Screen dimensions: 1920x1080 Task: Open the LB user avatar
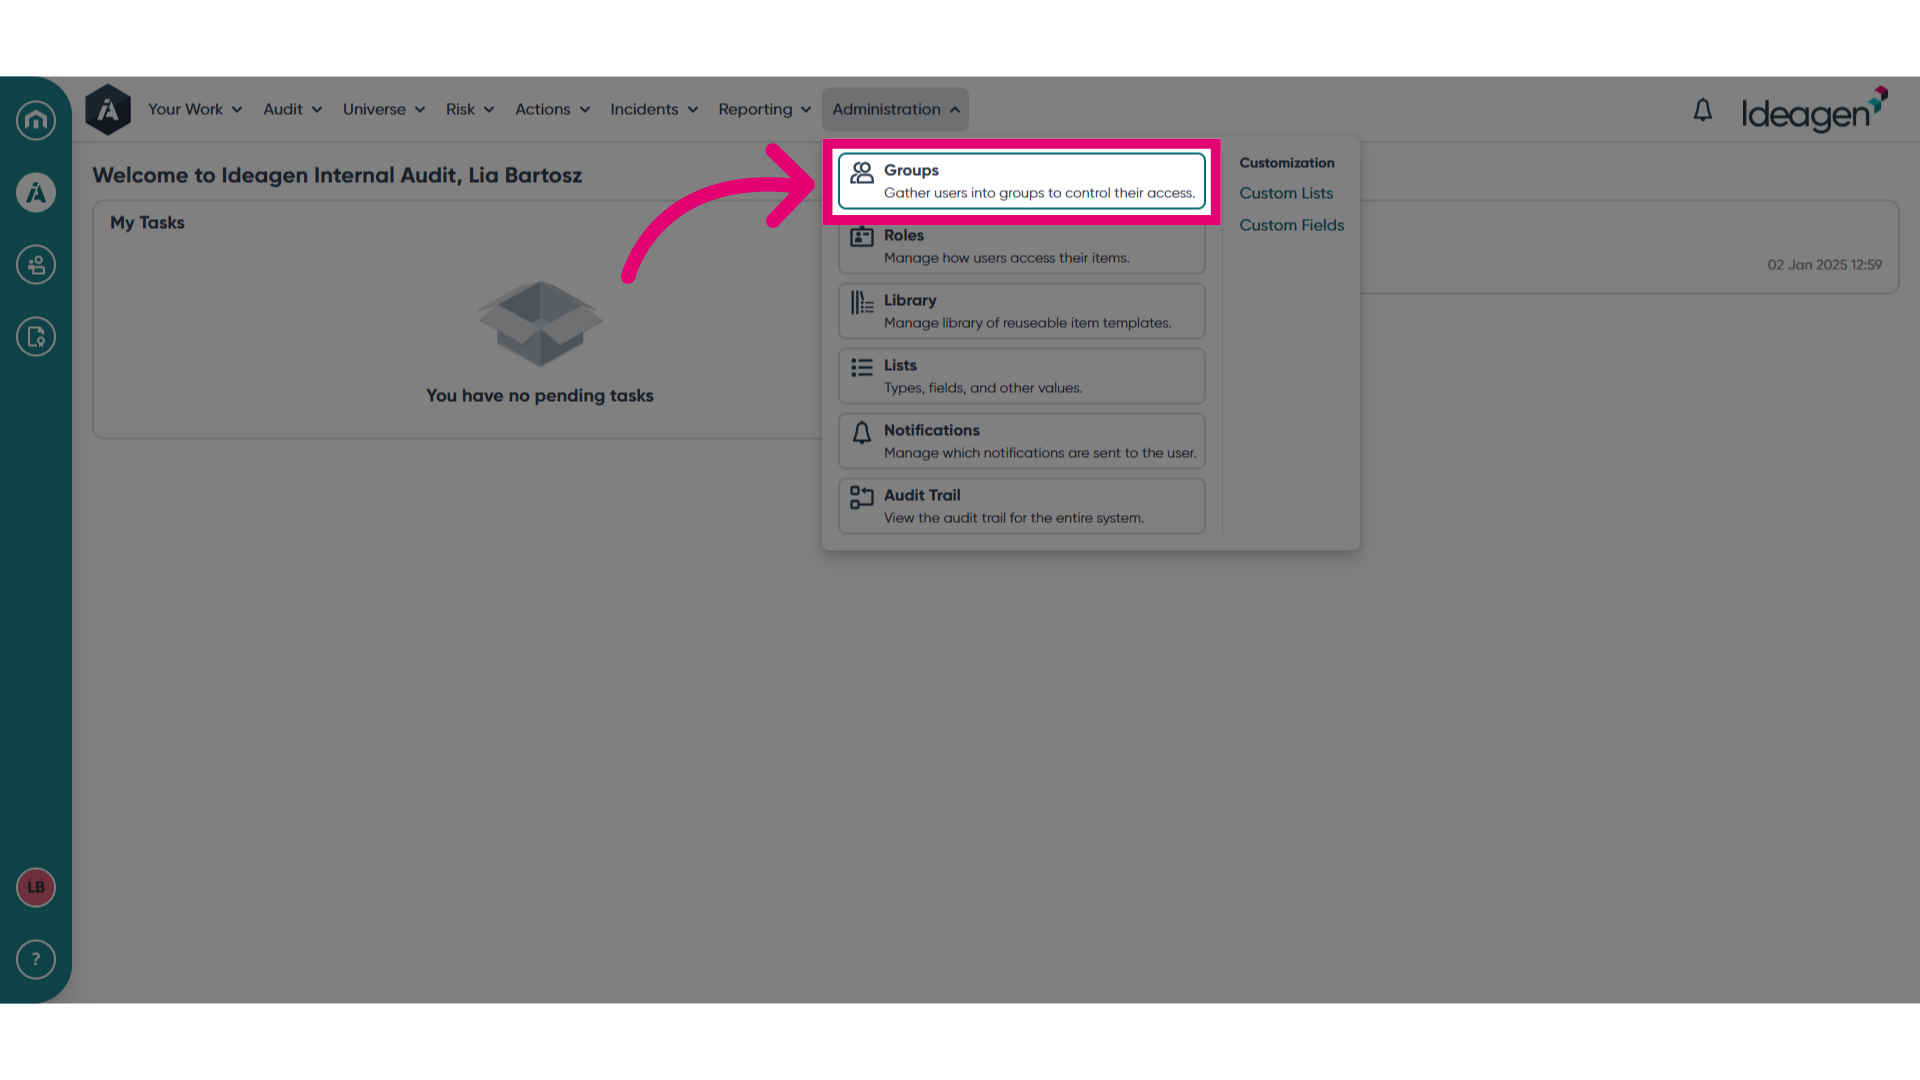[x=36, y=887]
